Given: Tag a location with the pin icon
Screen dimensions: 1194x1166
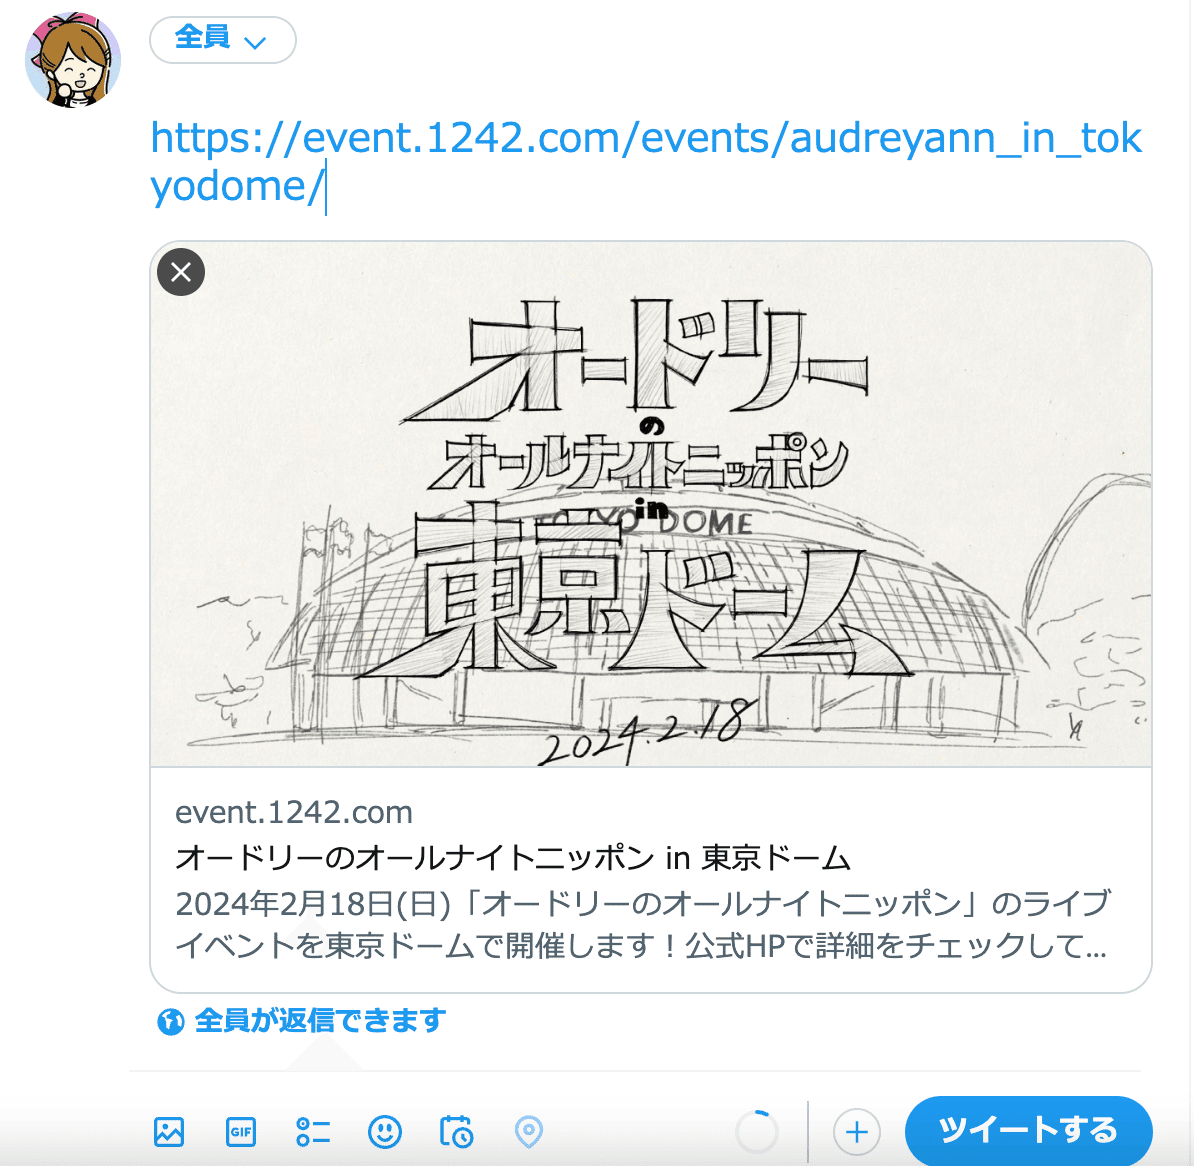Looking at the screenshot, I should pos(528,1132).
